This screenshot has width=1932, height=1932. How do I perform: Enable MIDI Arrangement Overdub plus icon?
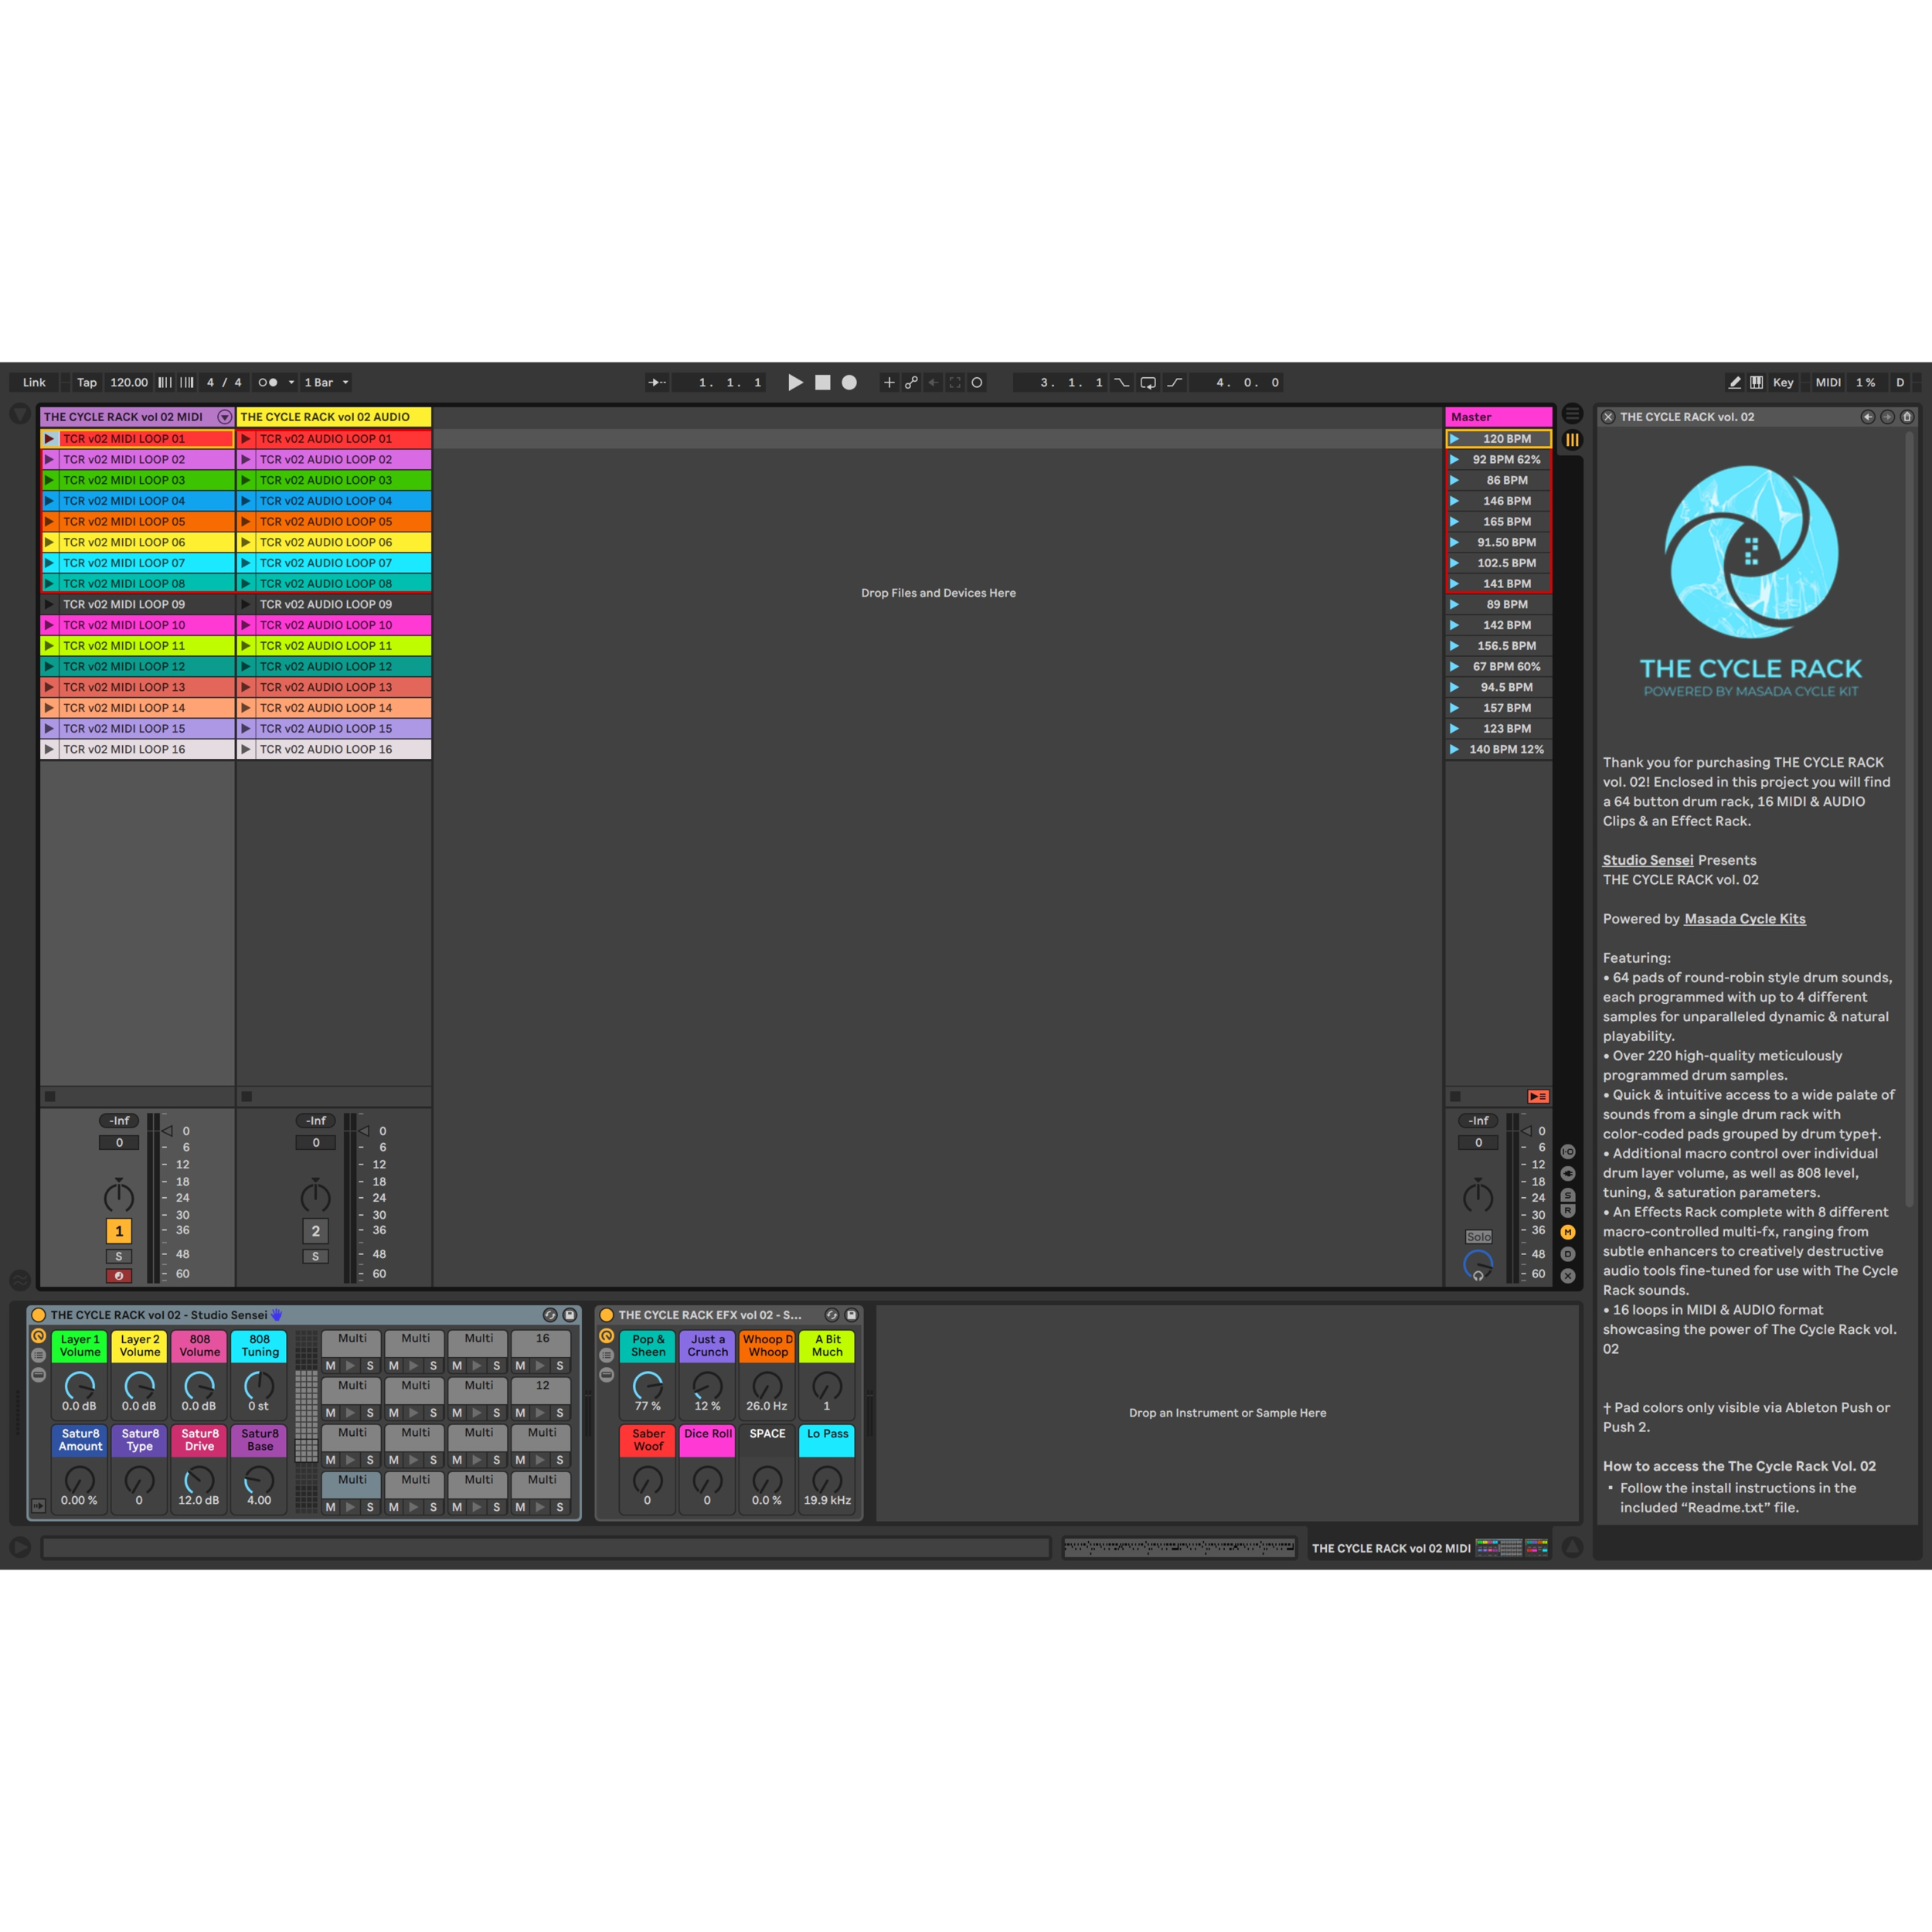point(888,382)
